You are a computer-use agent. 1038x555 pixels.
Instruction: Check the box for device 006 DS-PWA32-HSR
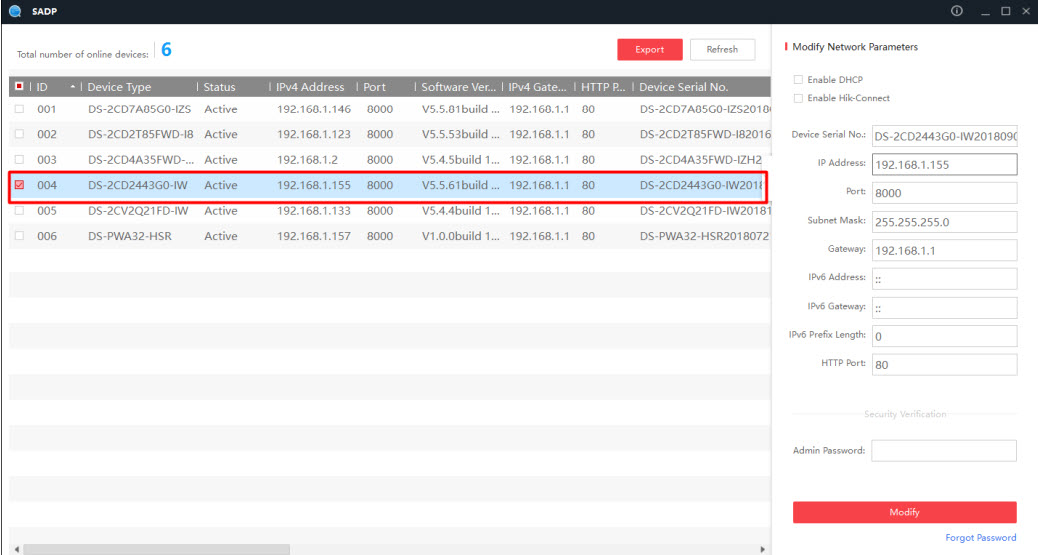pos(19,236)
